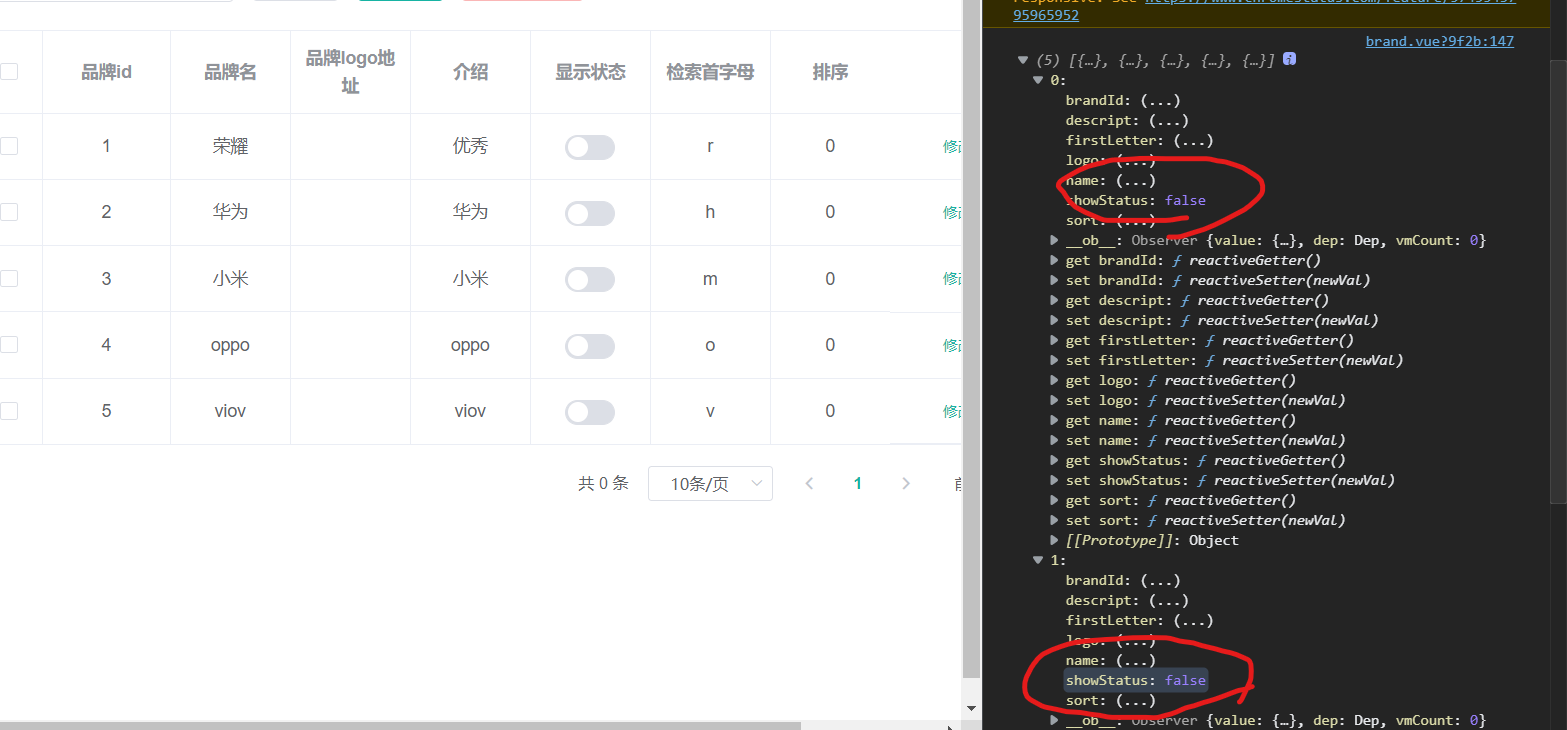Expand the set showStatus reactiveSetter entry

coord(1055,480)
